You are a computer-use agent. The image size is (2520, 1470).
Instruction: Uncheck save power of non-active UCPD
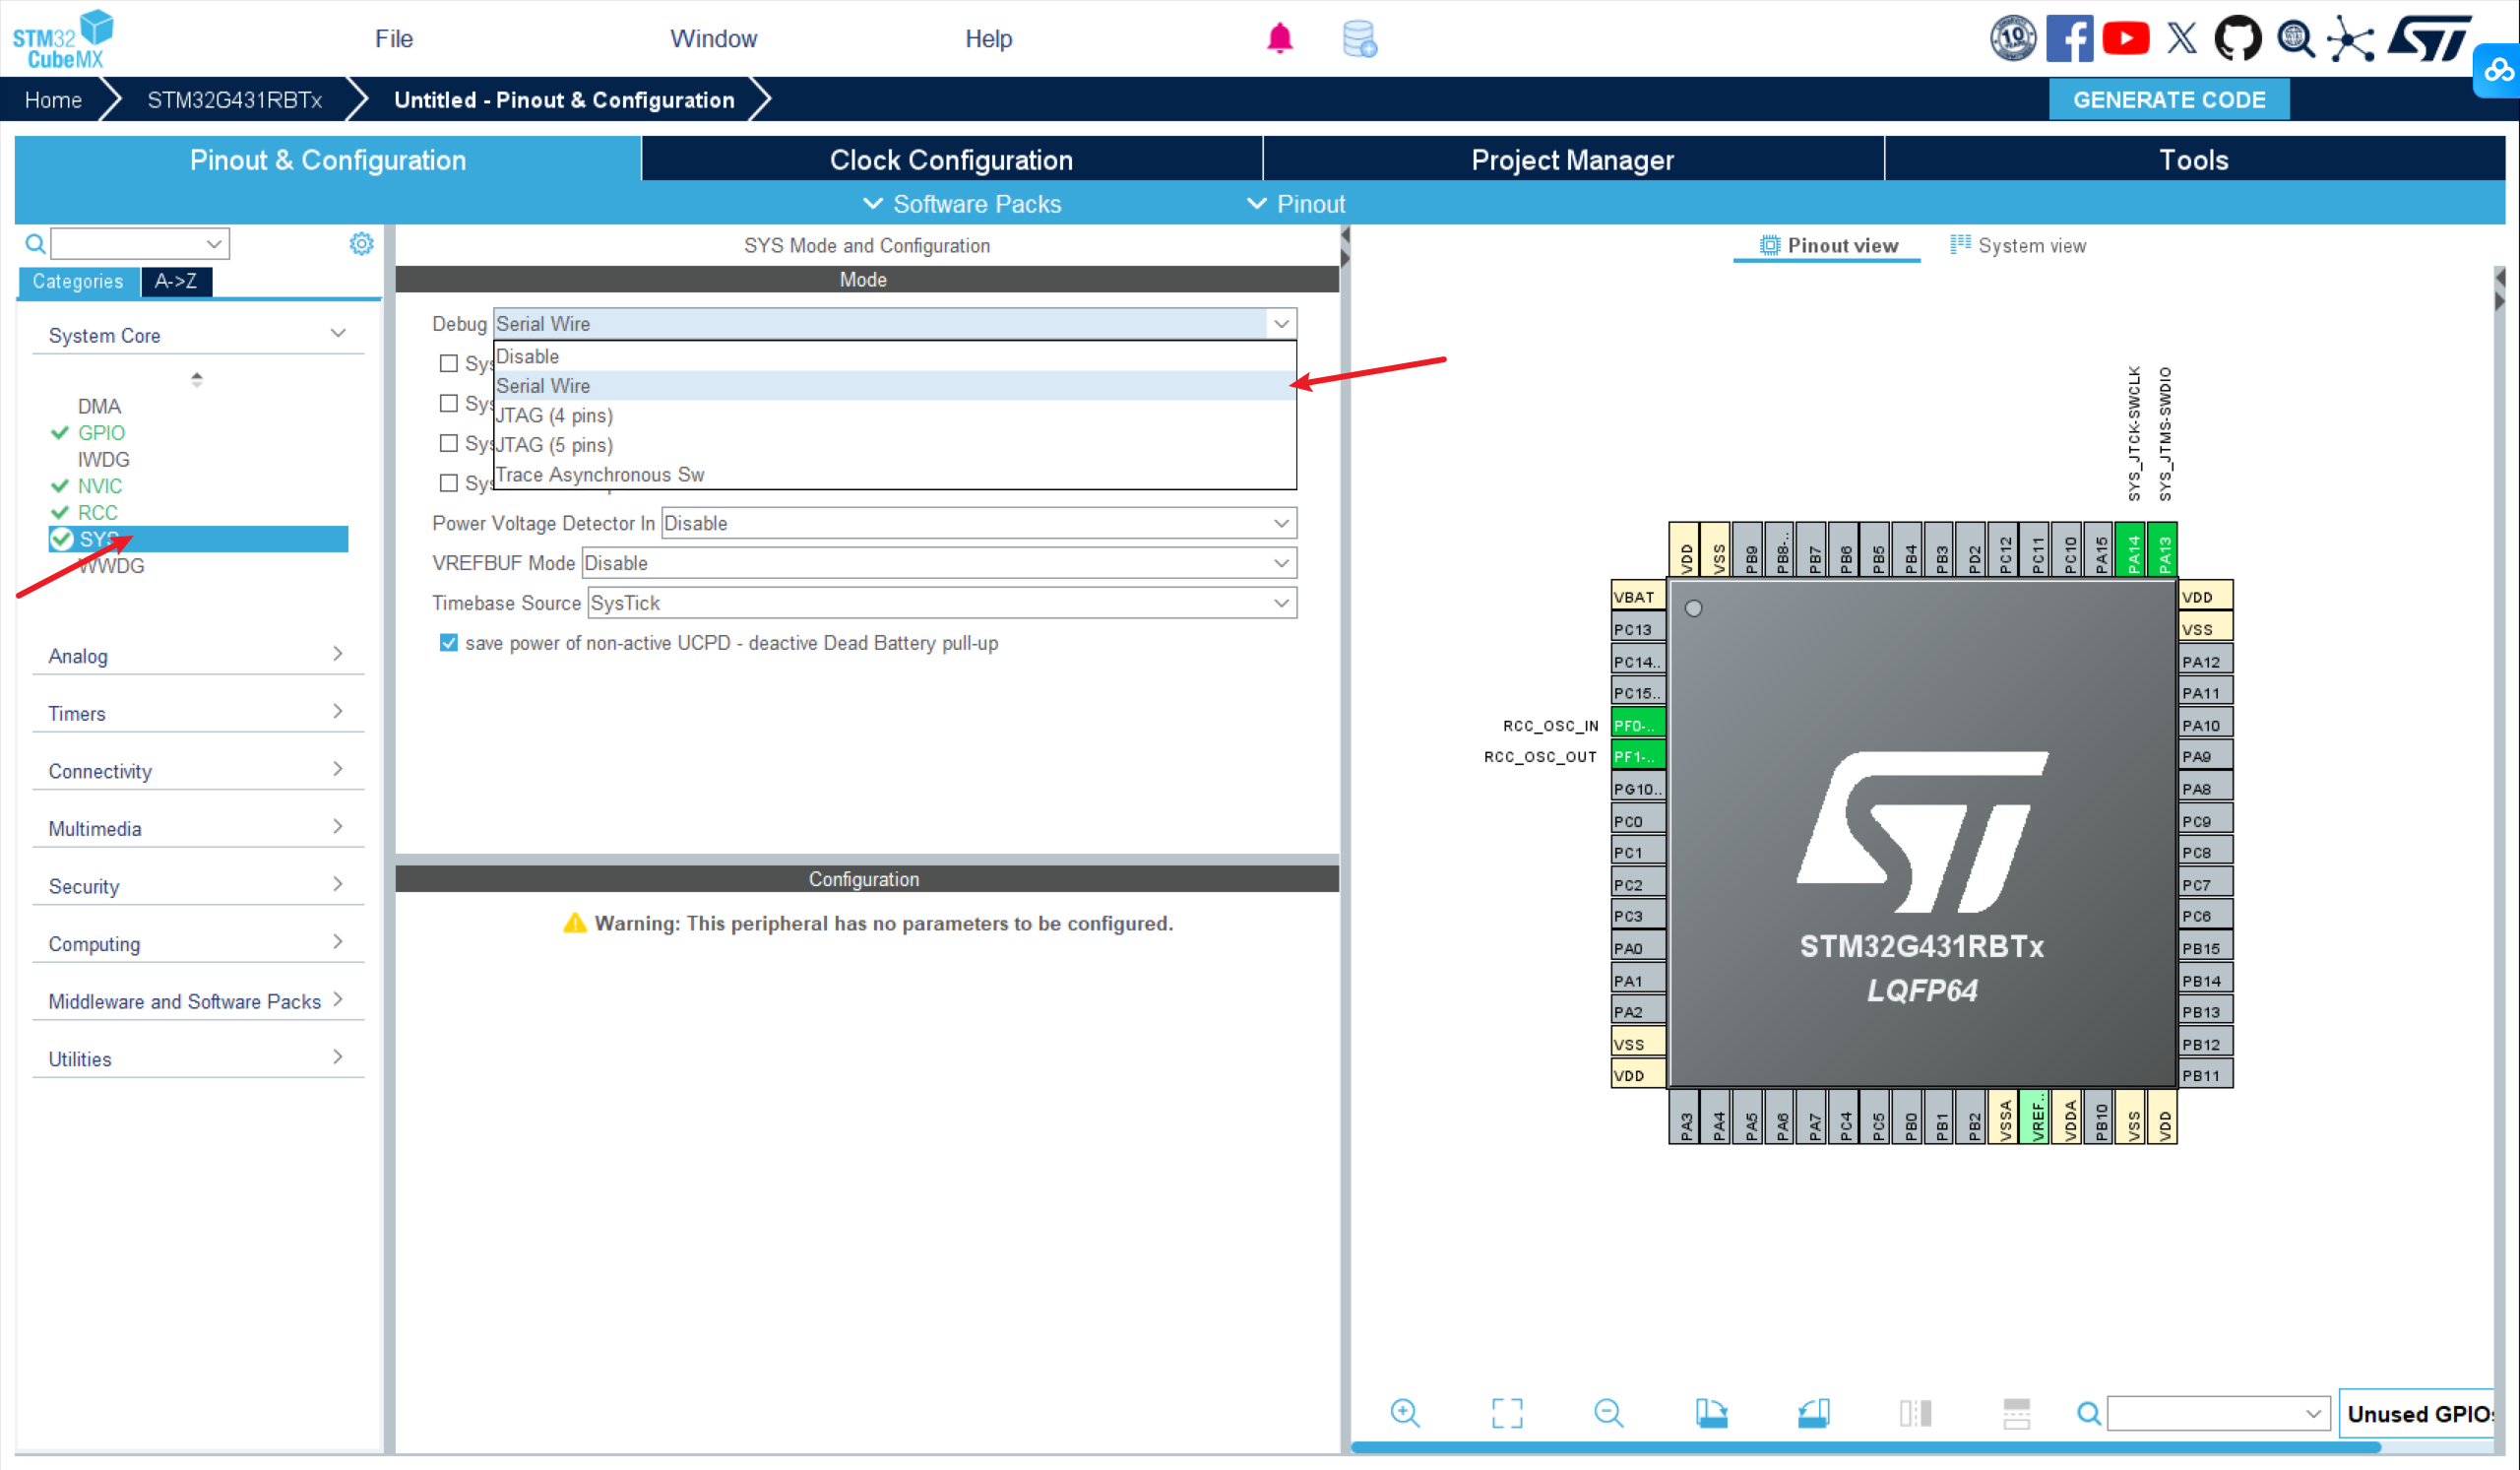(x=449, y=643)
